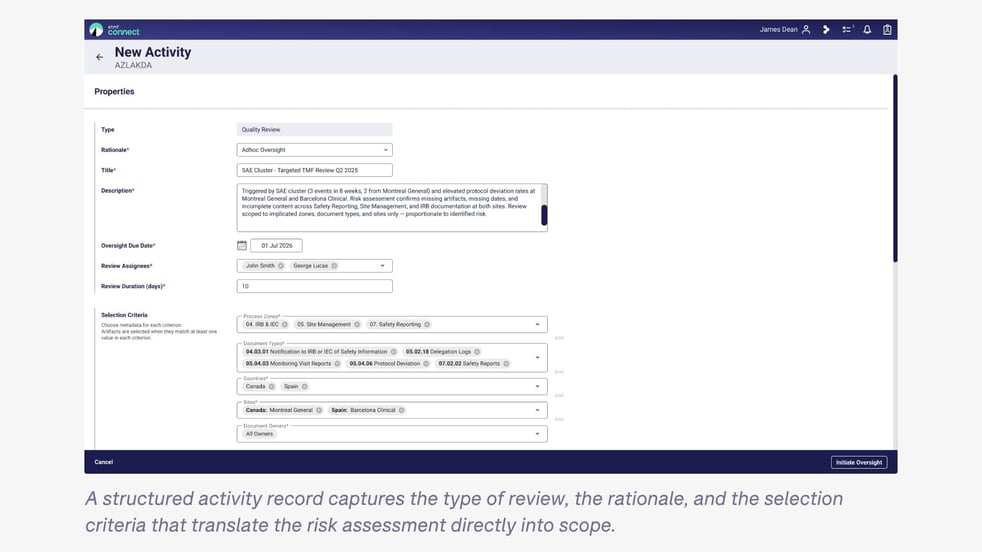Click the back arrow beside New Activity
Viewport: 982px width, 552px height.
[x=99, y=57]
